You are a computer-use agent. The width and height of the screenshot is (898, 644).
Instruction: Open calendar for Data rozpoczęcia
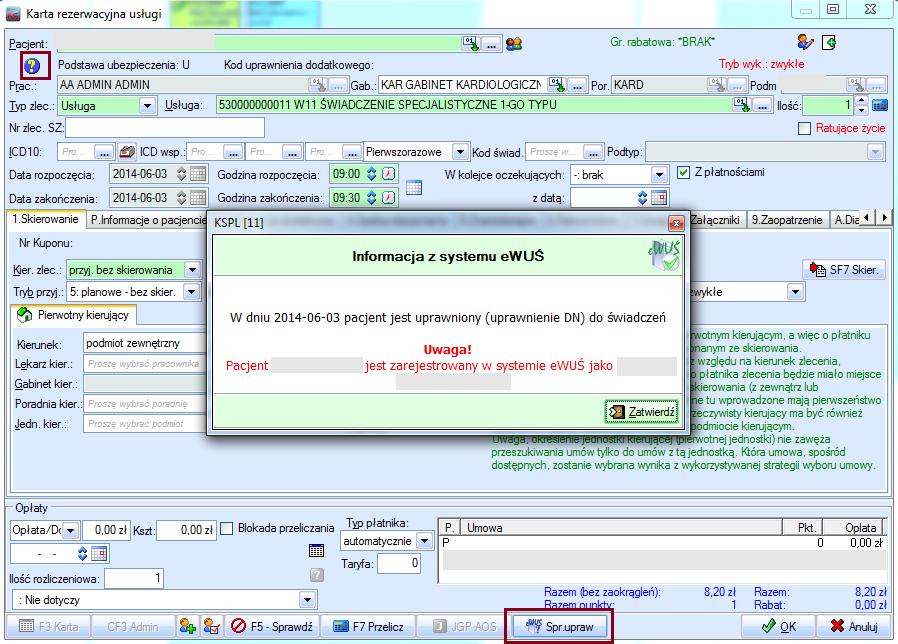[x=198, y=174]
